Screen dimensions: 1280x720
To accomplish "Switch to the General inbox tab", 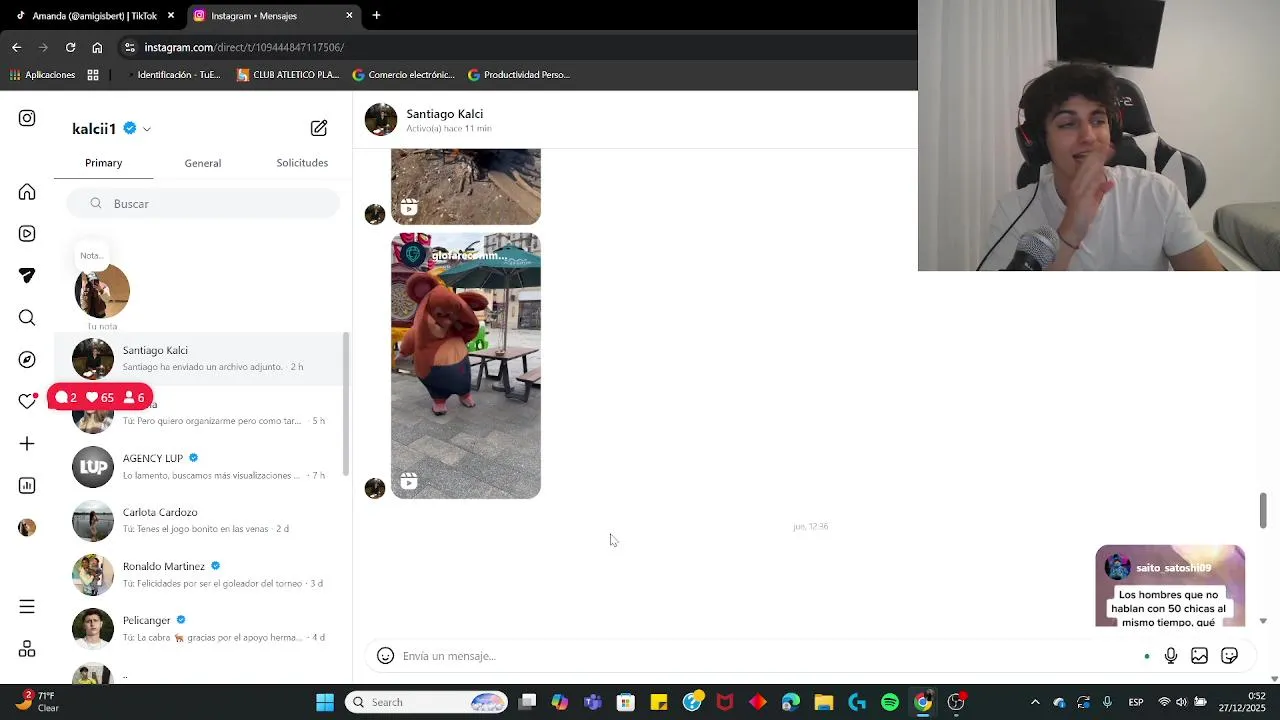I will click(203, 163).
